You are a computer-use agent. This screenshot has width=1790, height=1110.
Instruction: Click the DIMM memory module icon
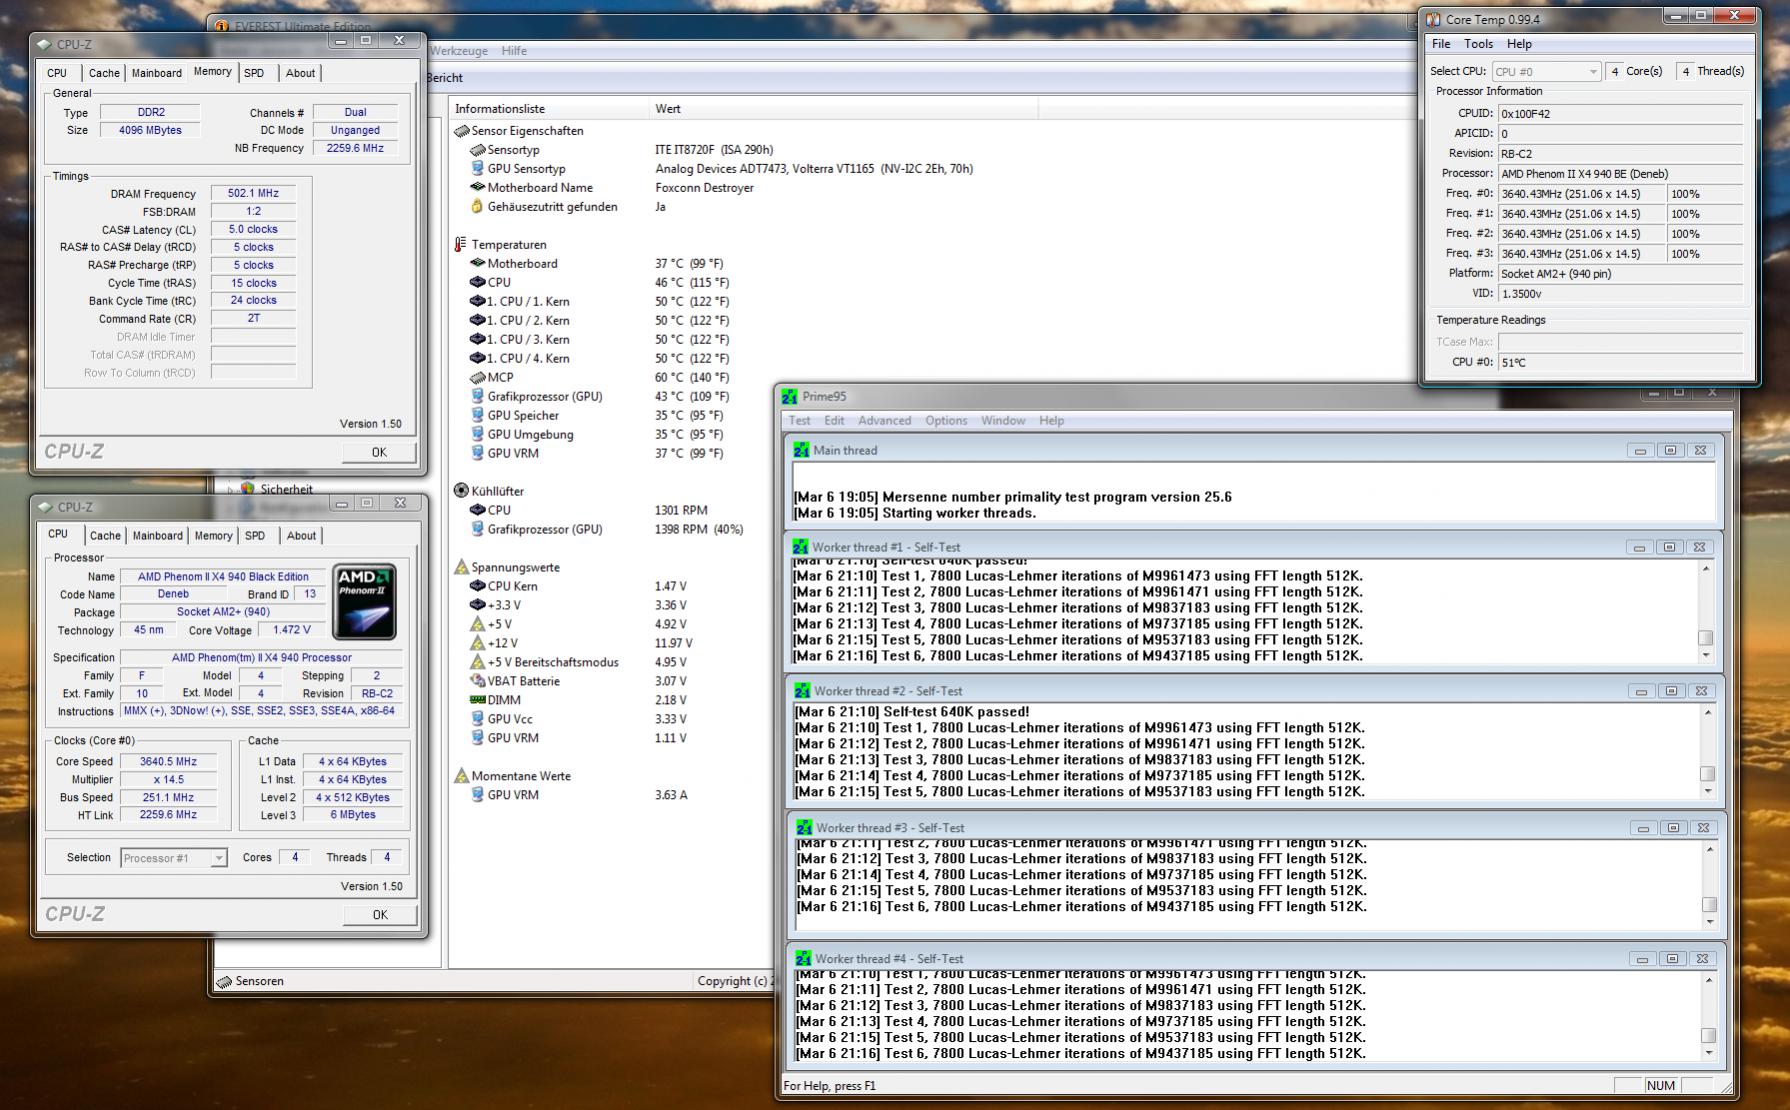point(477,700)
